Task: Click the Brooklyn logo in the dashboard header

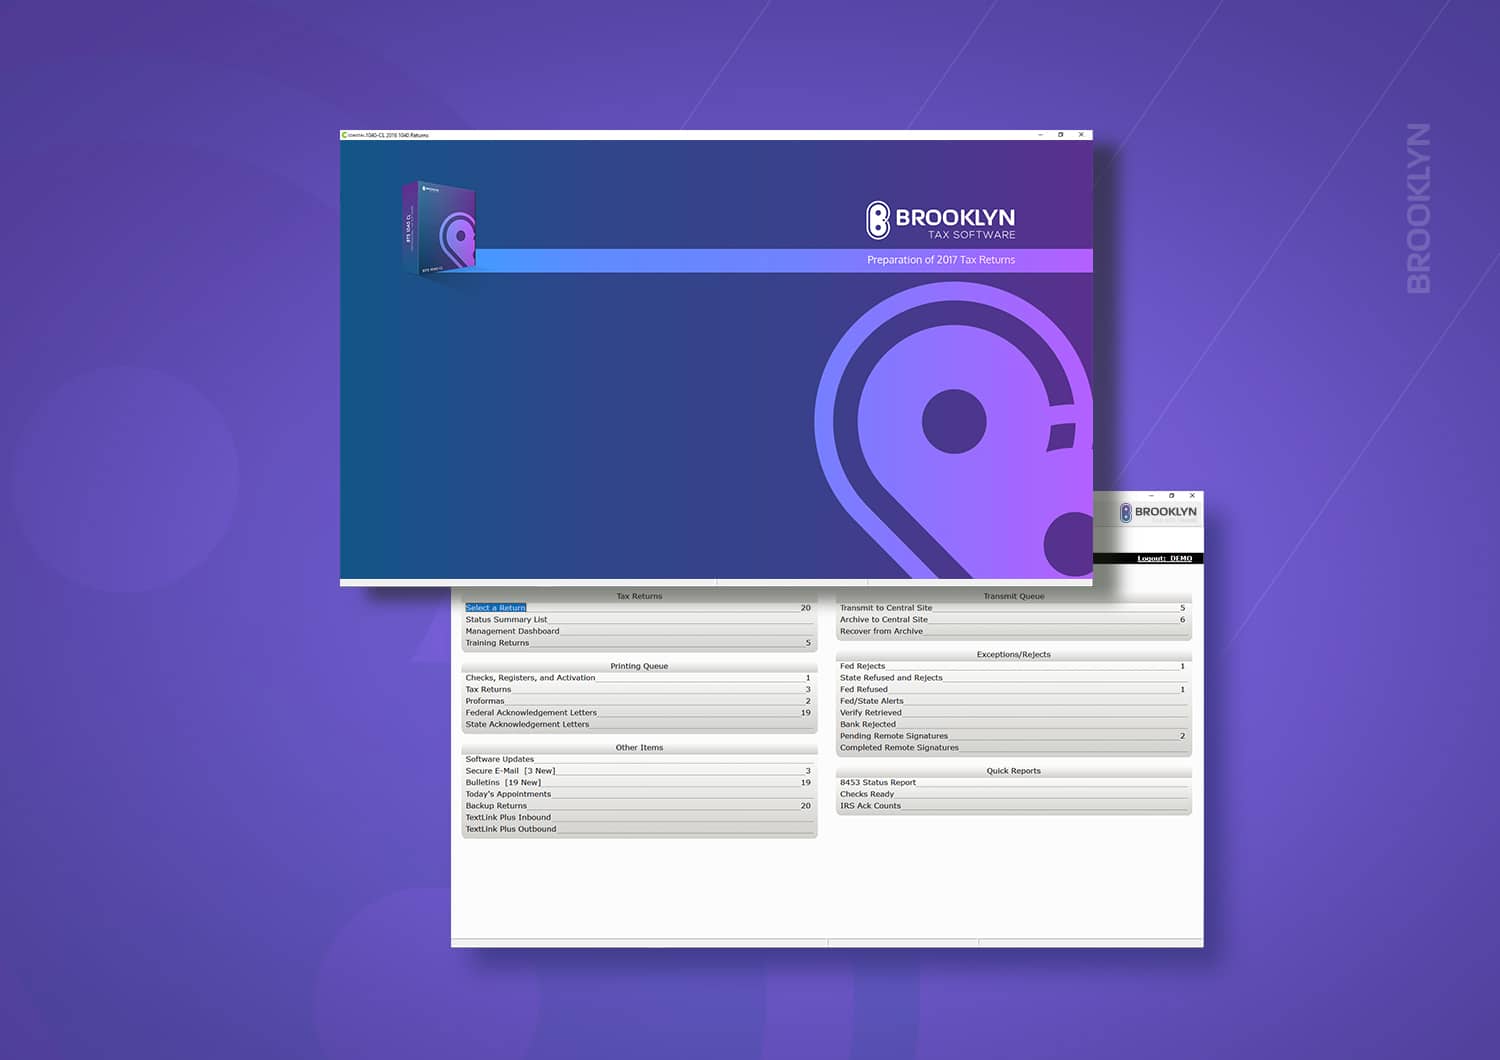Action: coord(1158,512)
